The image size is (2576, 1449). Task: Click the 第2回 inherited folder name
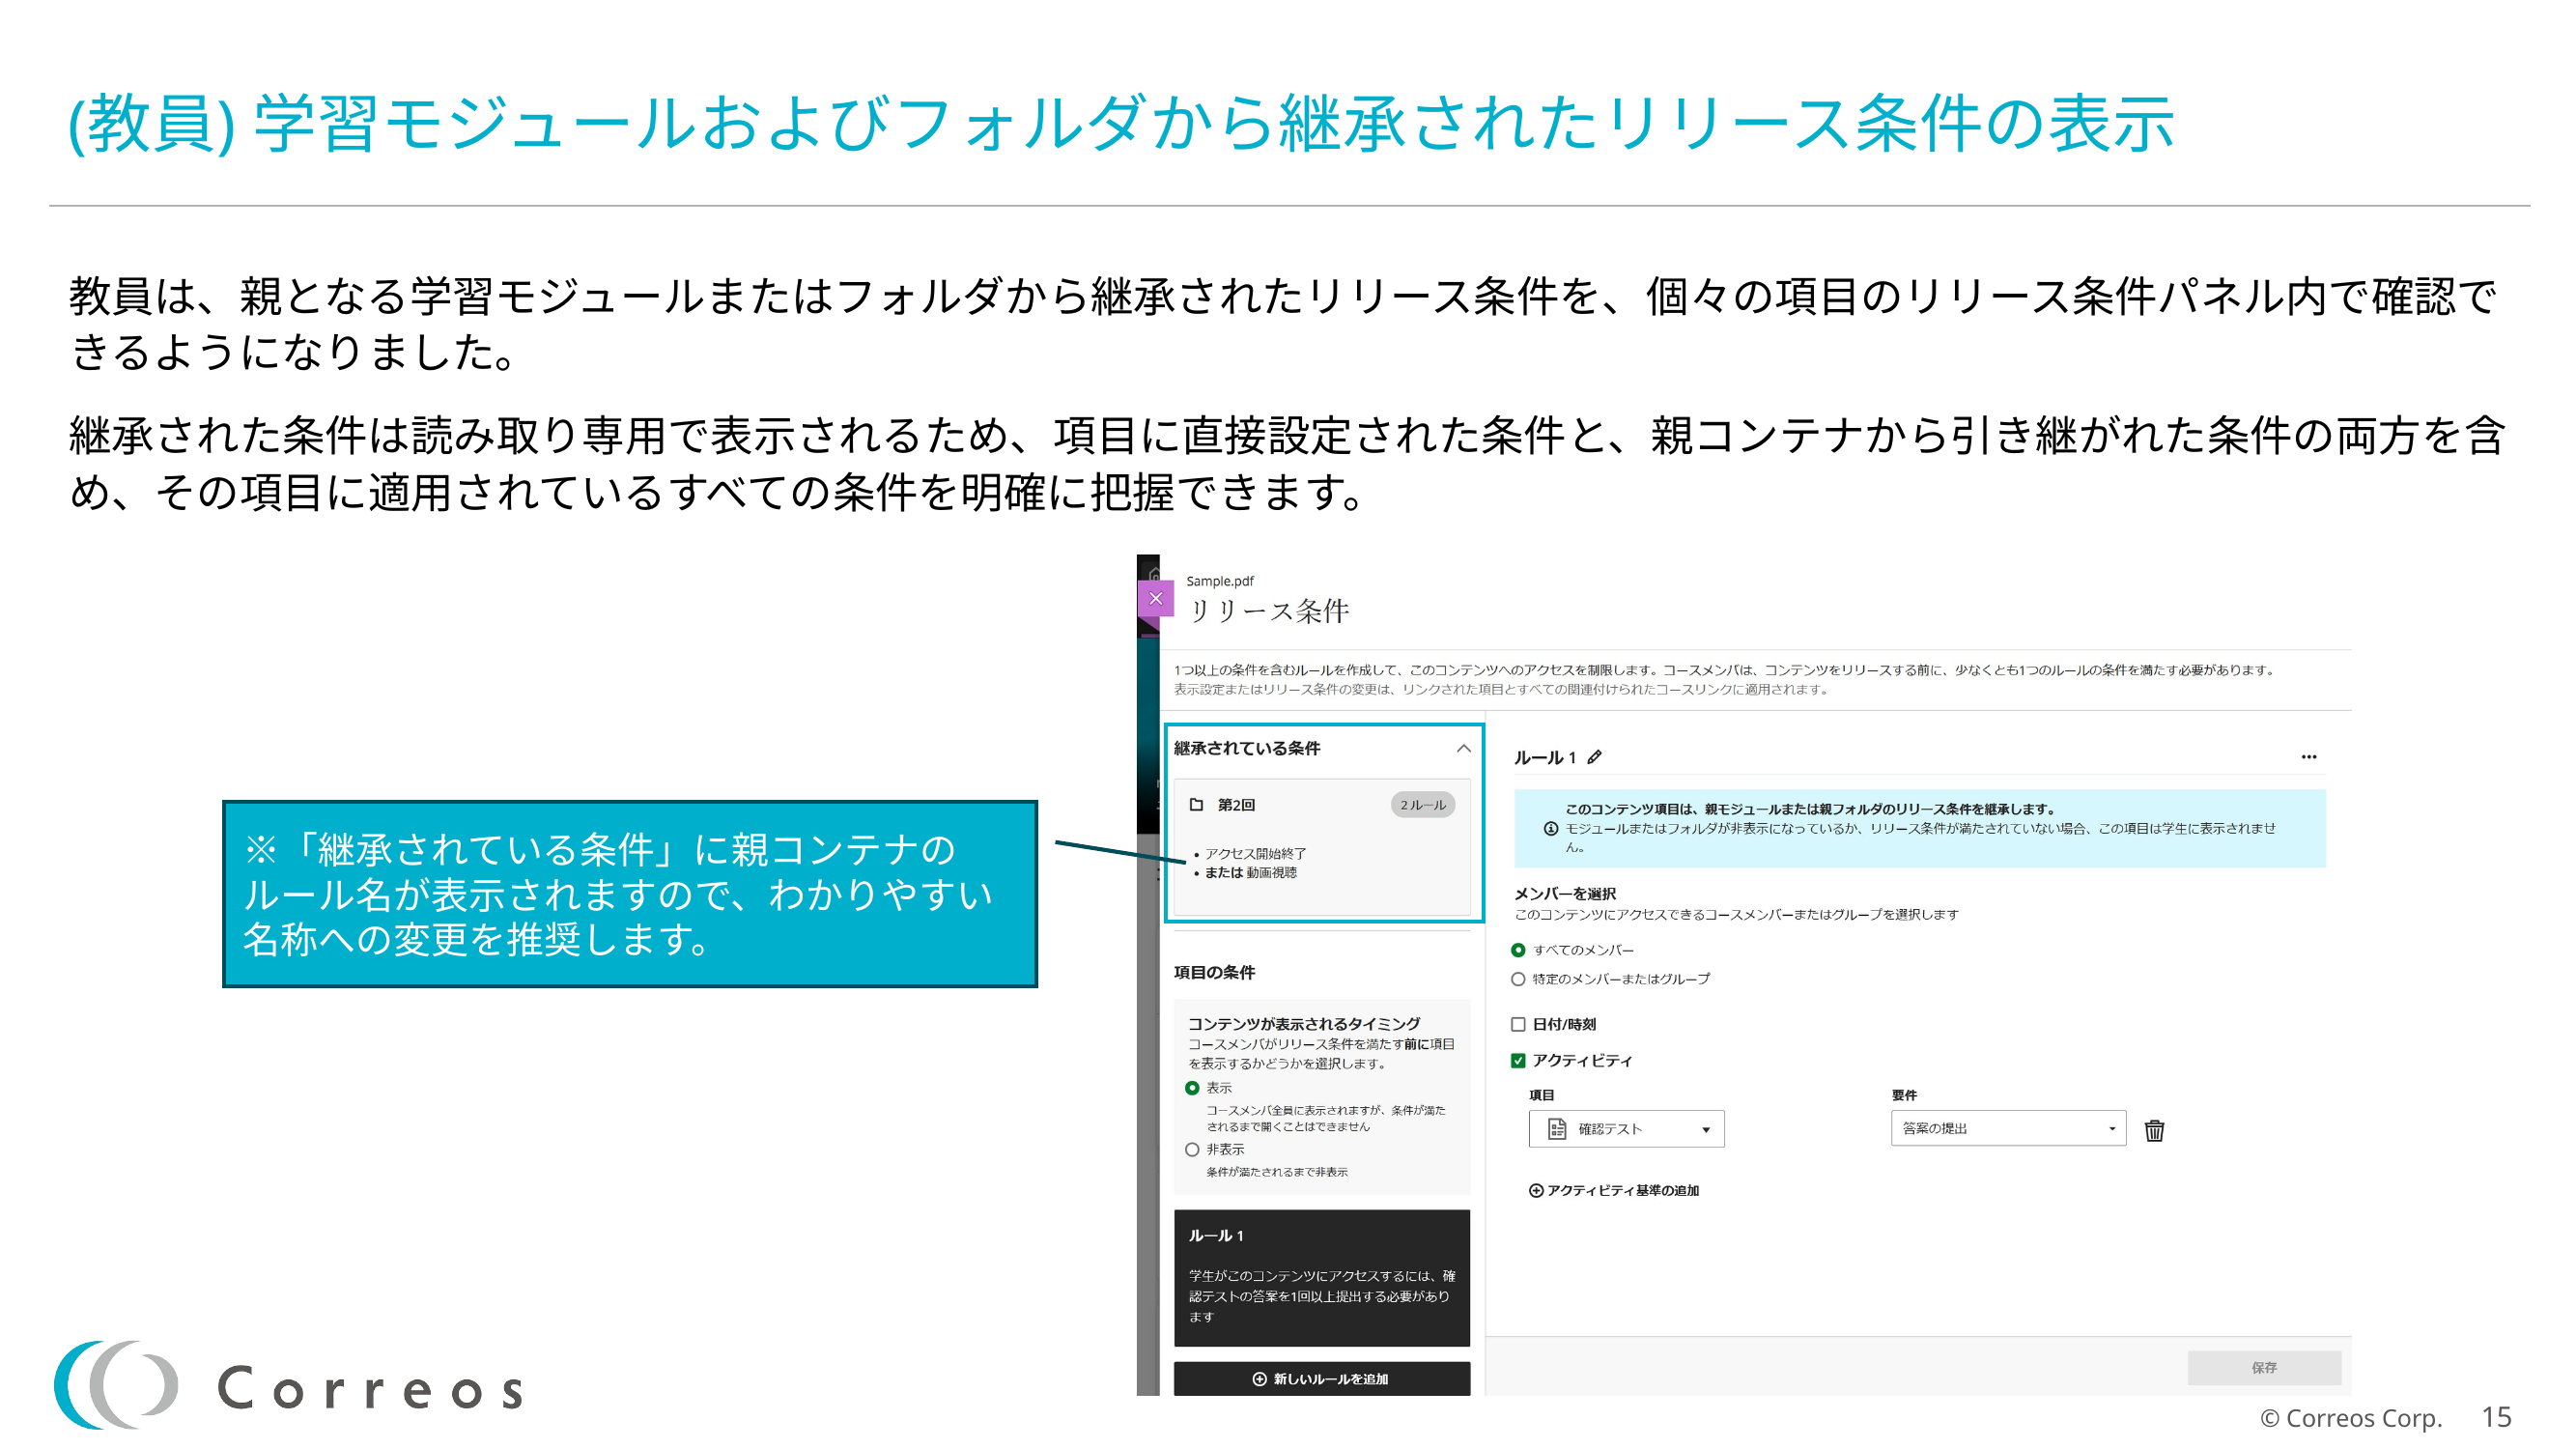[1236, 805]
